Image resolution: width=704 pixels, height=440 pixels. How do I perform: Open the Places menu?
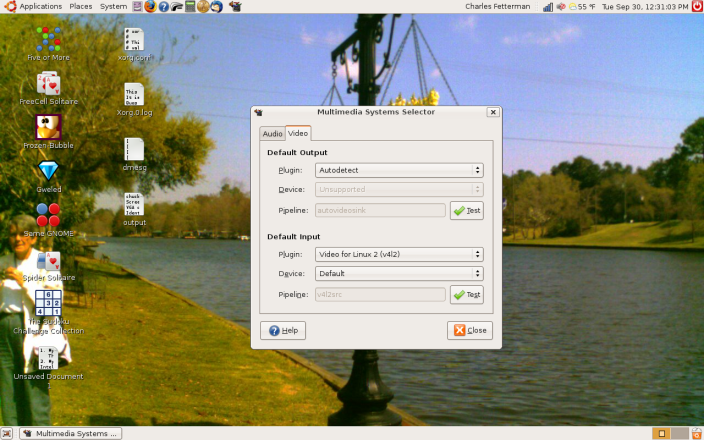(81, 6)
